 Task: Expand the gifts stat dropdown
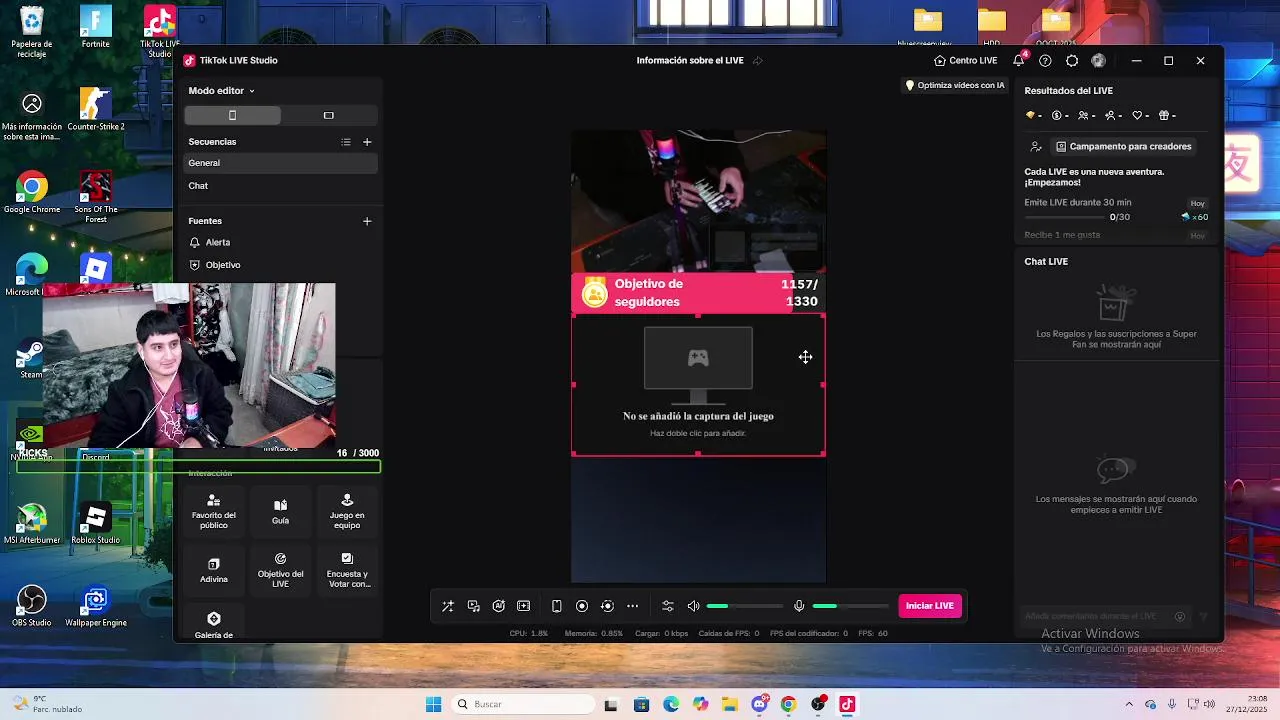tap(1168, 115)
